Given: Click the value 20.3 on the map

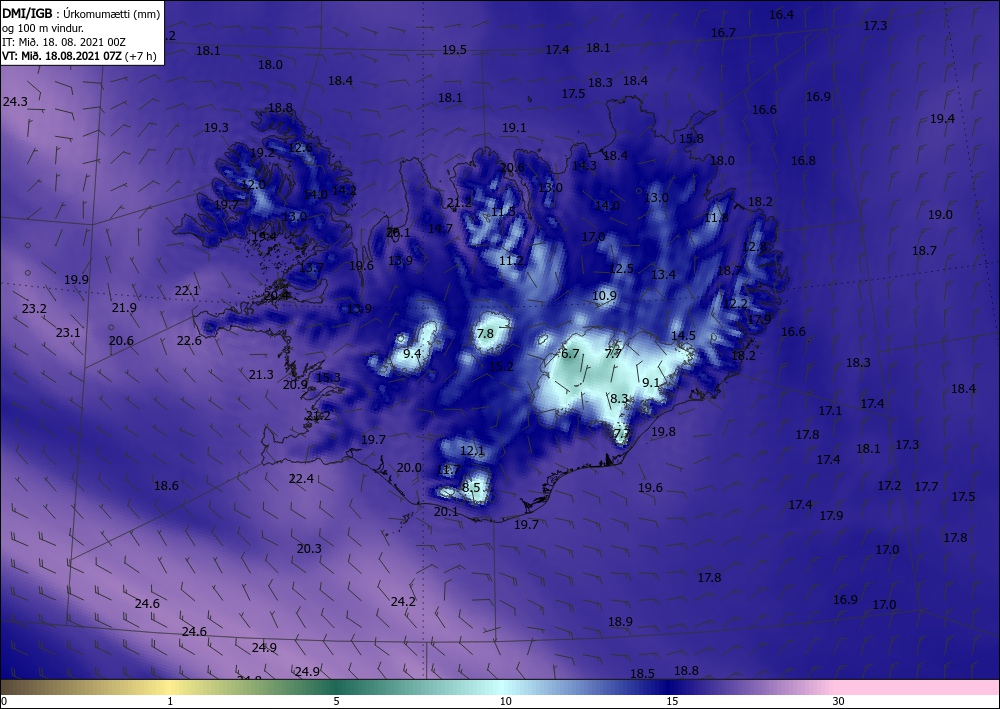Looking at the screenshot, I should (309, 548).
